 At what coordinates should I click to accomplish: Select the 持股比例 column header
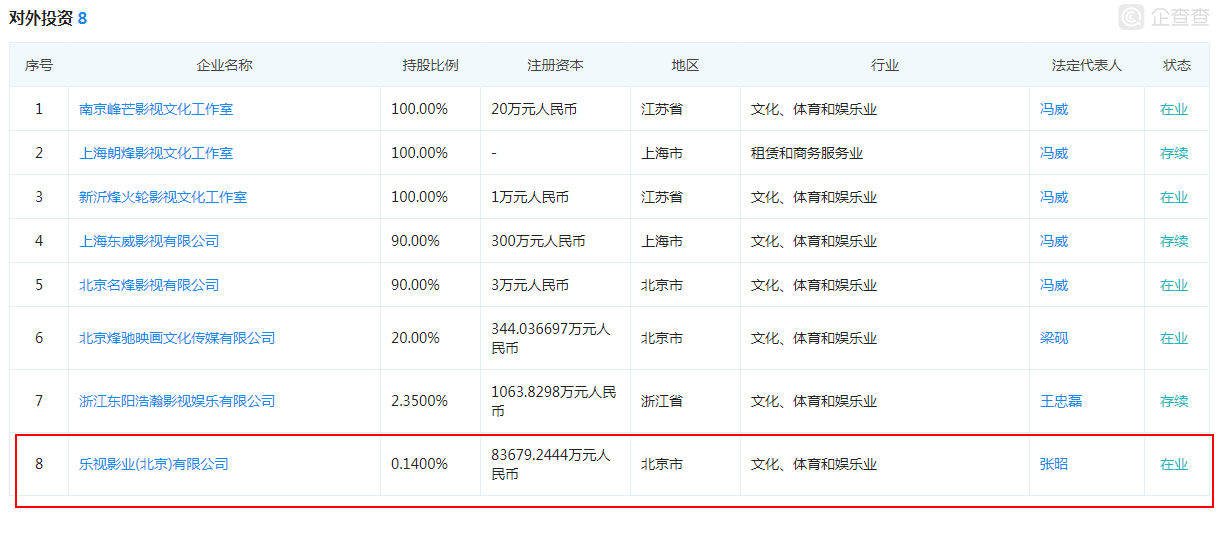[x=430, y=65]
